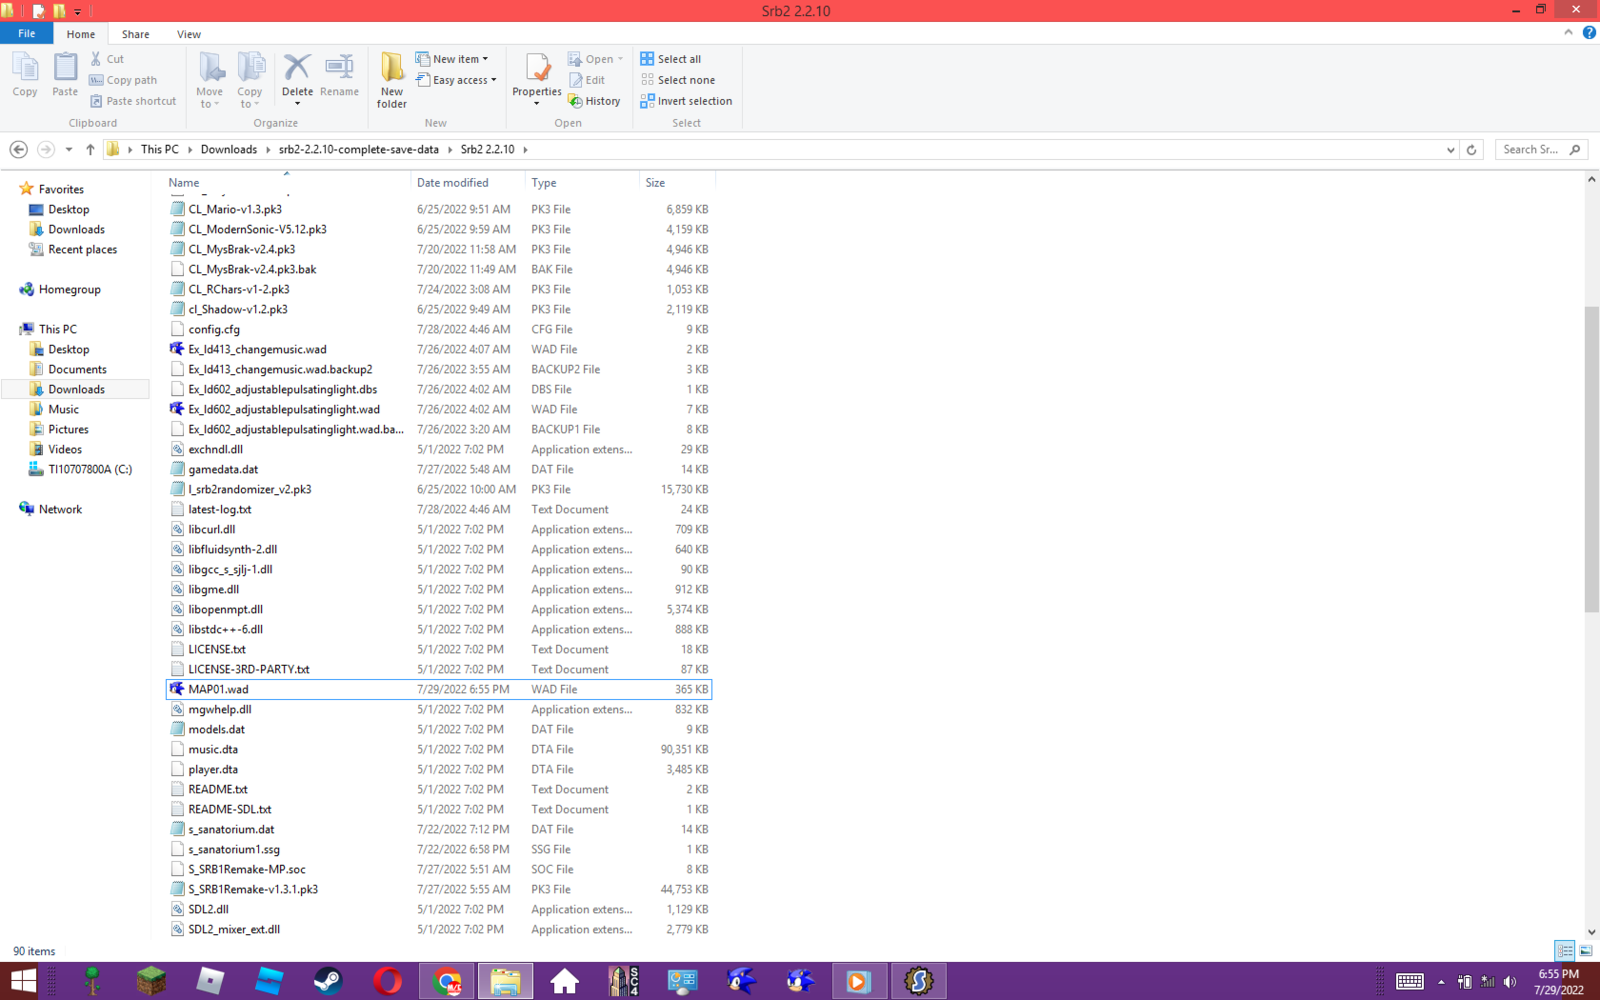Expand the Open dropdown in ribbon
The width and height of the screenshot is (1600, 1000).
click(595, 59)
